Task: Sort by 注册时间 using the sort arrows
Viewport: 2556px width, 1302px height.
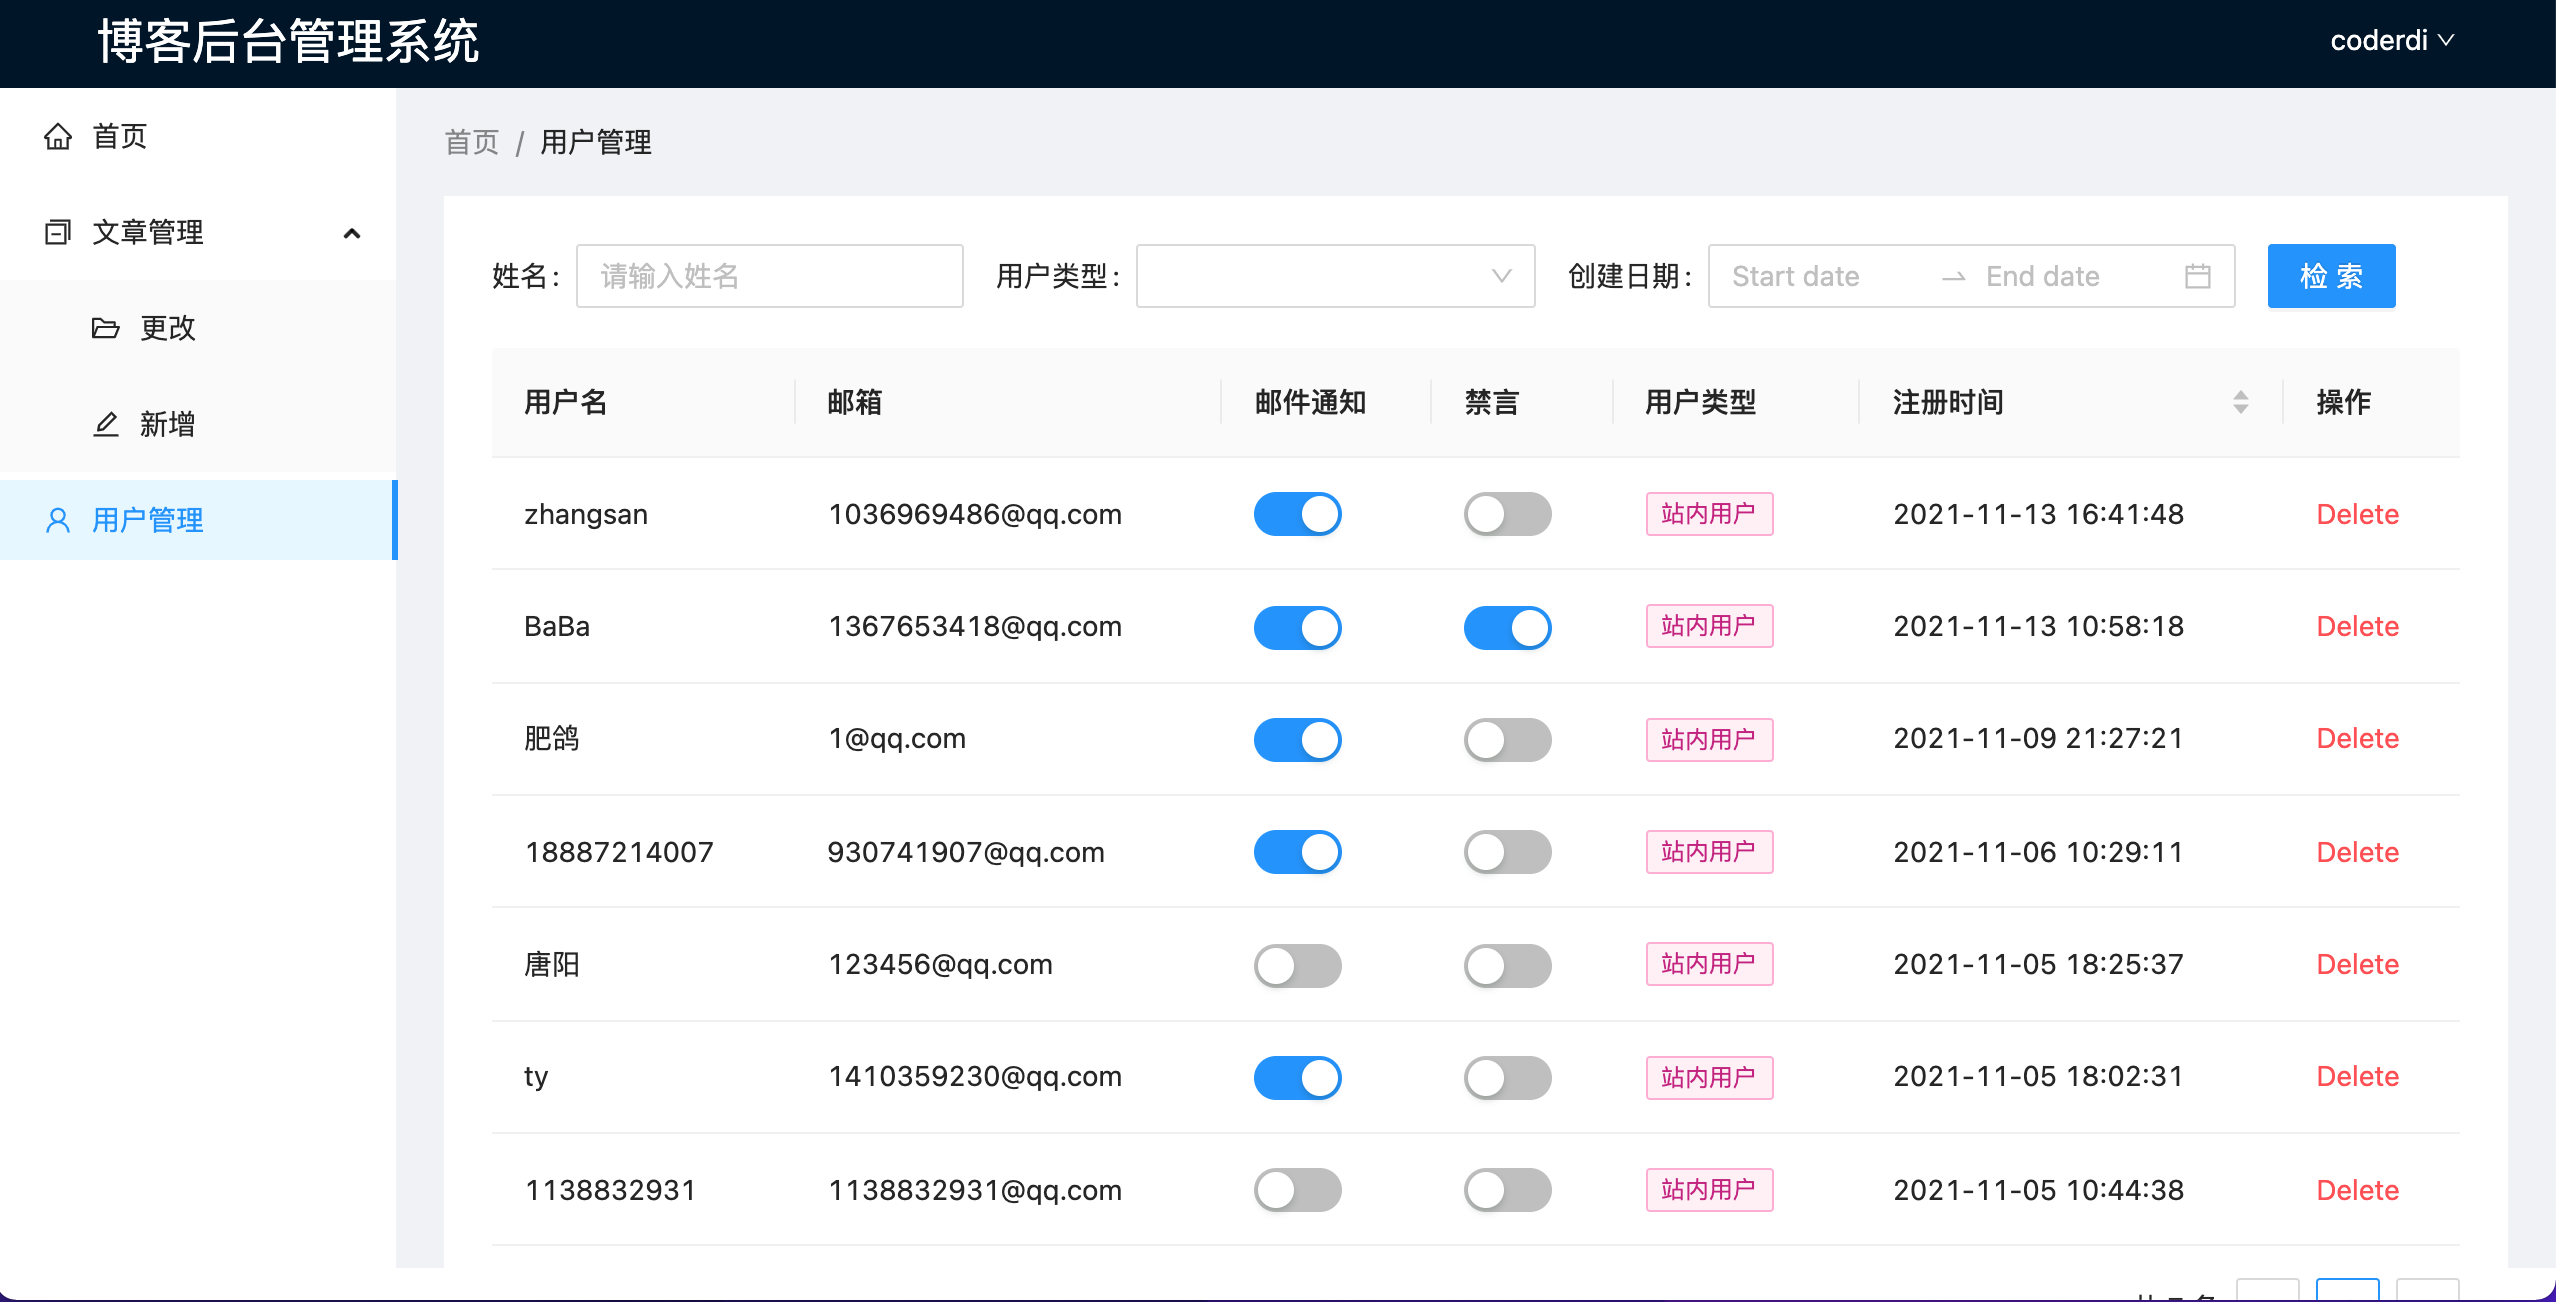Action: [2240, 402]
